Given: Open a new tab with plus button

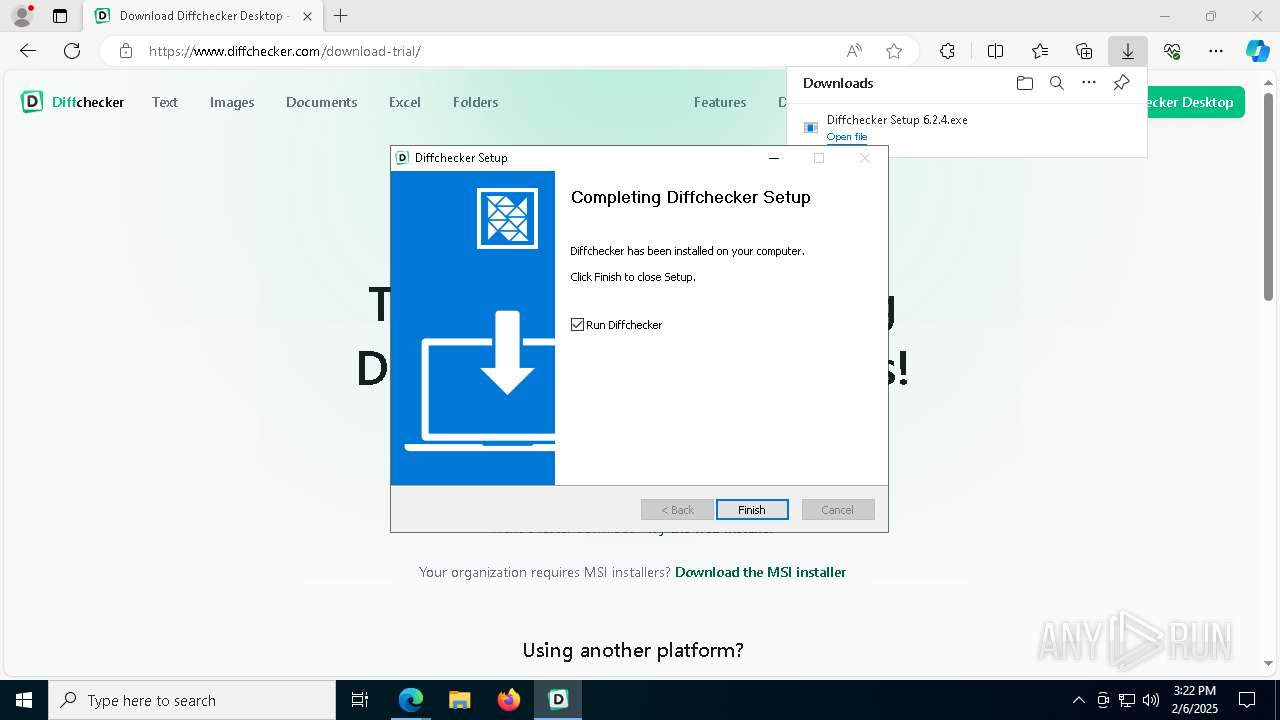Looking at the screenshot, I should point(341,16).
